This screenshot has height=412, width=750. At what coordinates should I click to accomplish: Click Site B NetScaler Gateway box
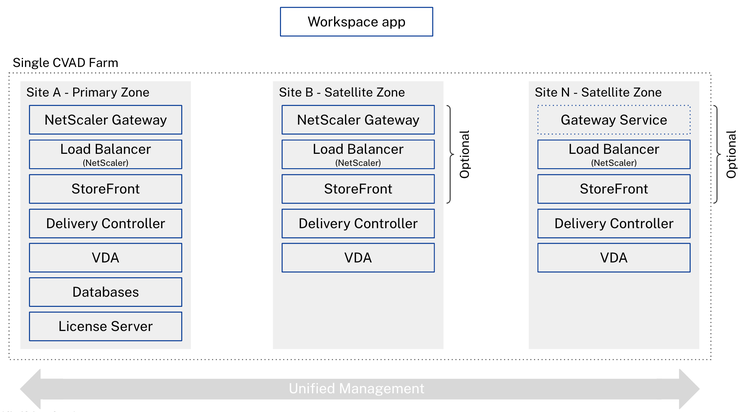point(358,120)
